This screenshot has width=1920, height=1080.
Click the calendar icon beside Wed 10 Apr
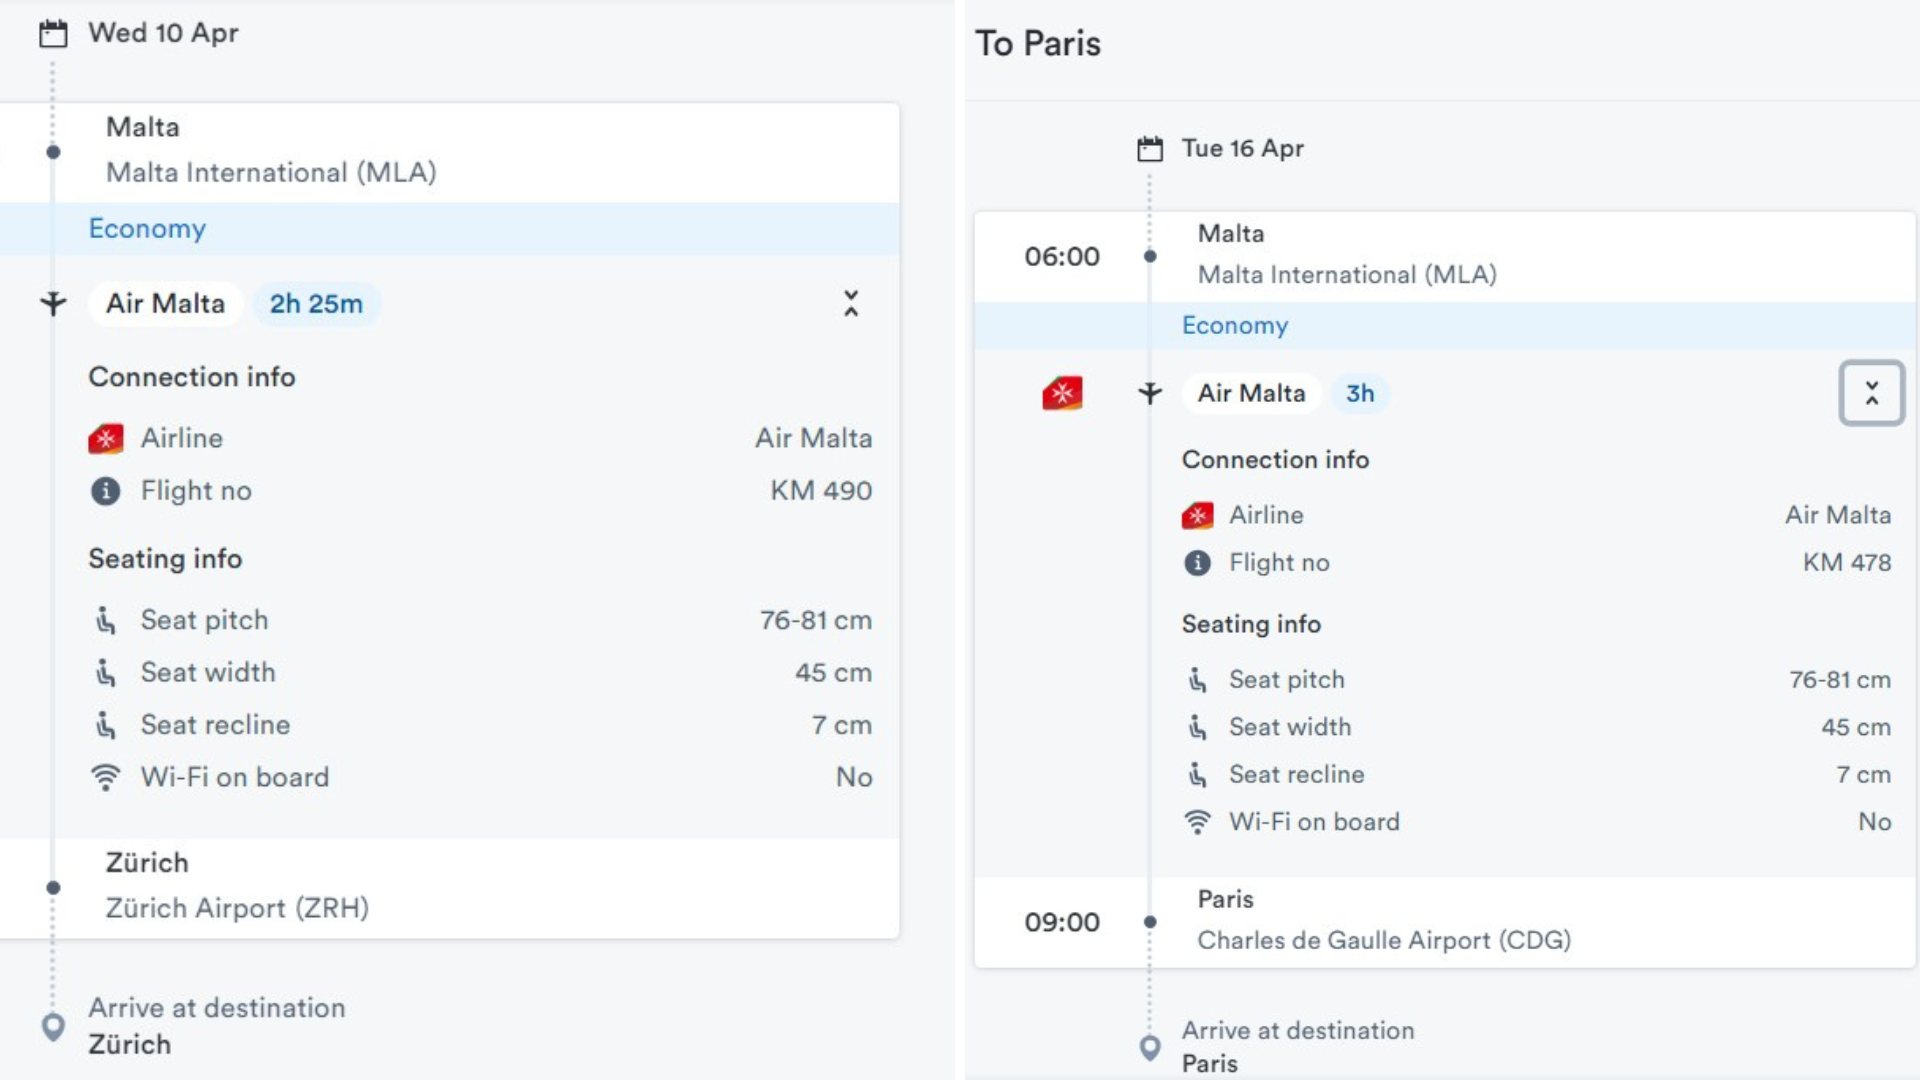tap(53, 34)
